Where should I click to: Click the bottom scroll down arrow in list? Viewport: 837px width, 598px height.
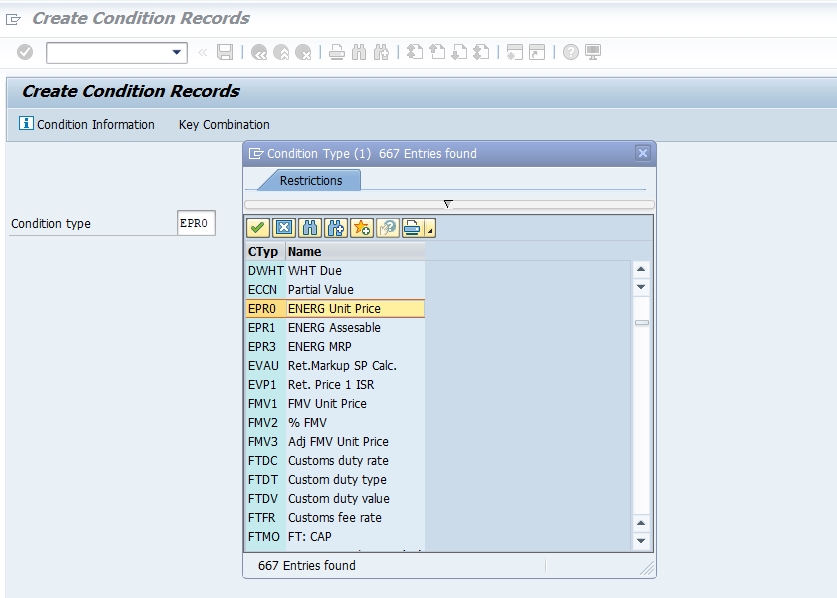(641, 541)
